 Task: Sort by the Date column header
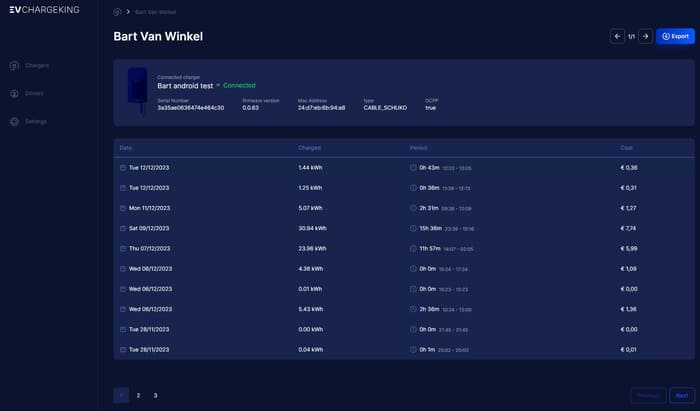126,148
